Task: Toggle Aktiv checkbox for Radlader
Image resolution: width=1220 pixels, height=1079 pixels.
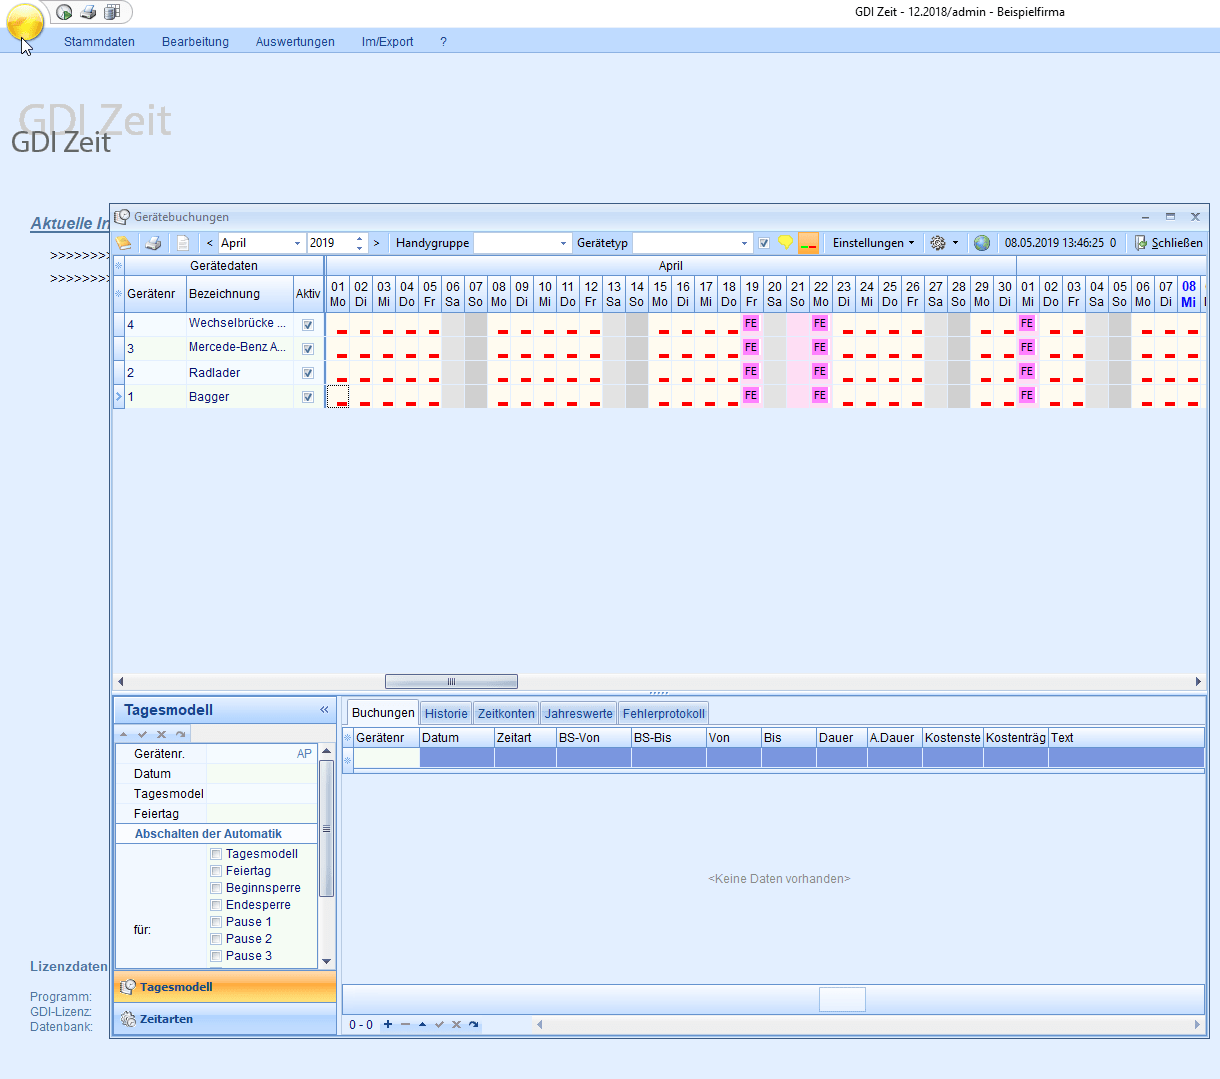Action: point(308,373)
